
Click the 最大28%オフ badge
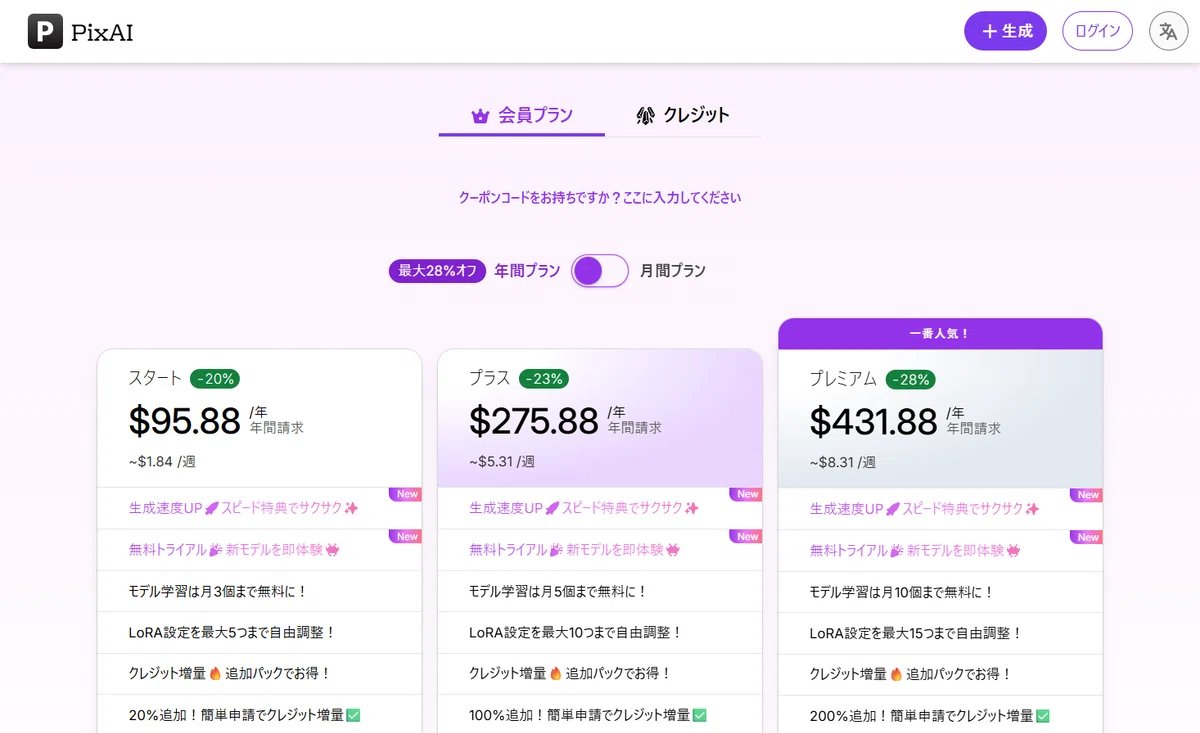tap(438, 271)
